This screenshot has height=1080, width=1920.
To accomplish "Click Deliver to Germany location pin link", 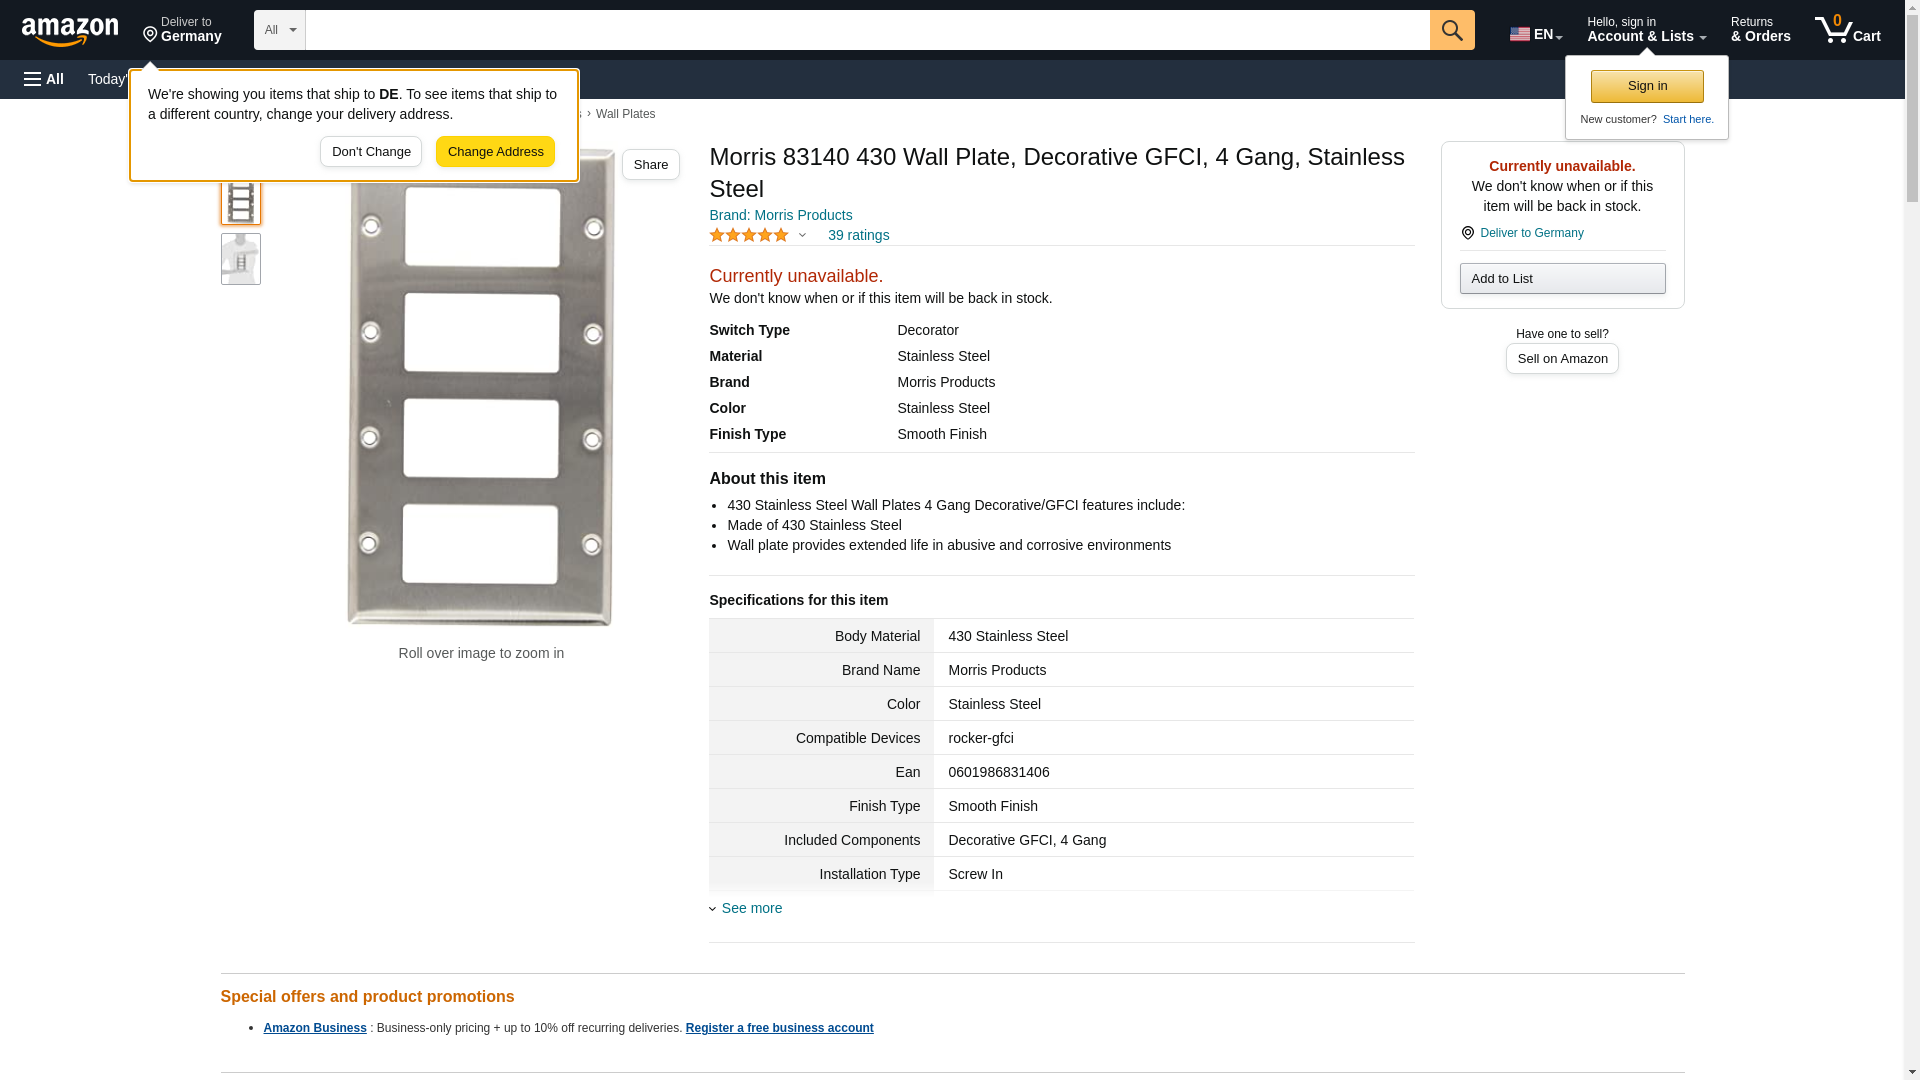I will click(x=1530, y=233).
